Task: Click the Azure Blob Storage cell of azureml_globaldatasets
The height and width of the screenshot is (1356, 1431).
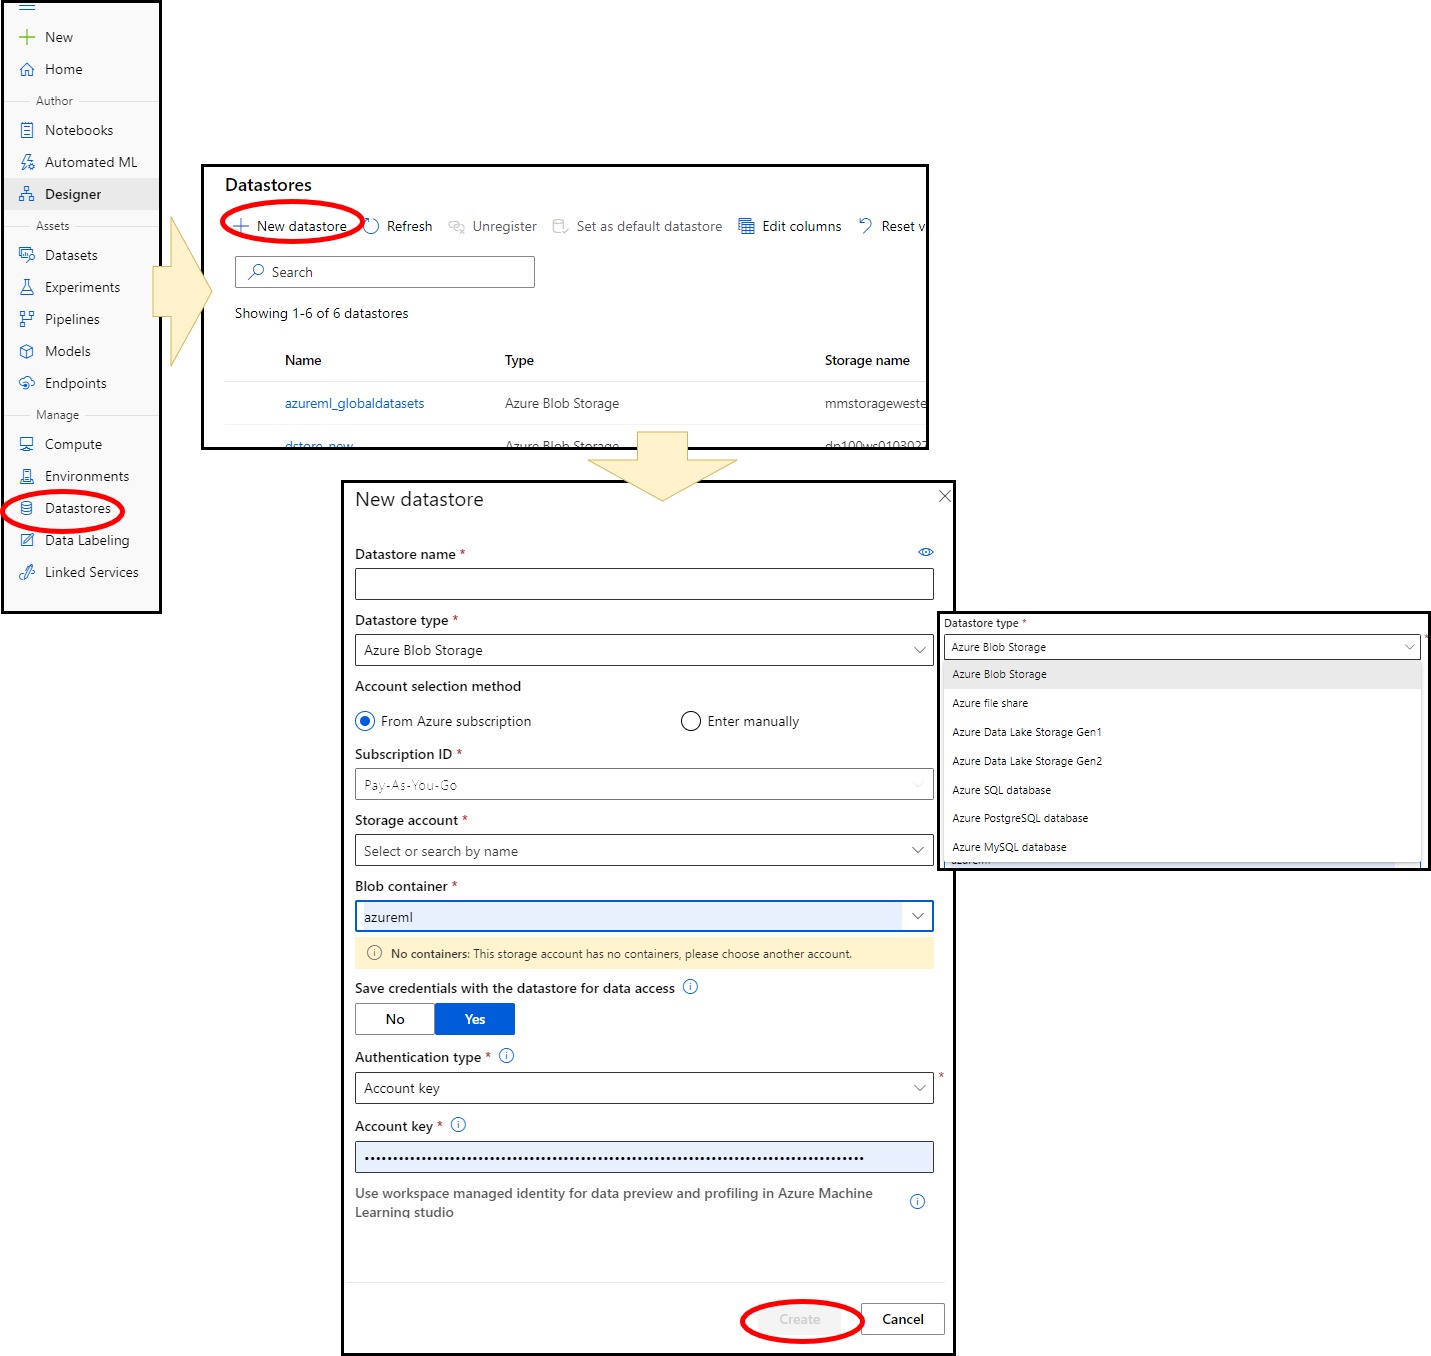Action: [x=562, y=403]
